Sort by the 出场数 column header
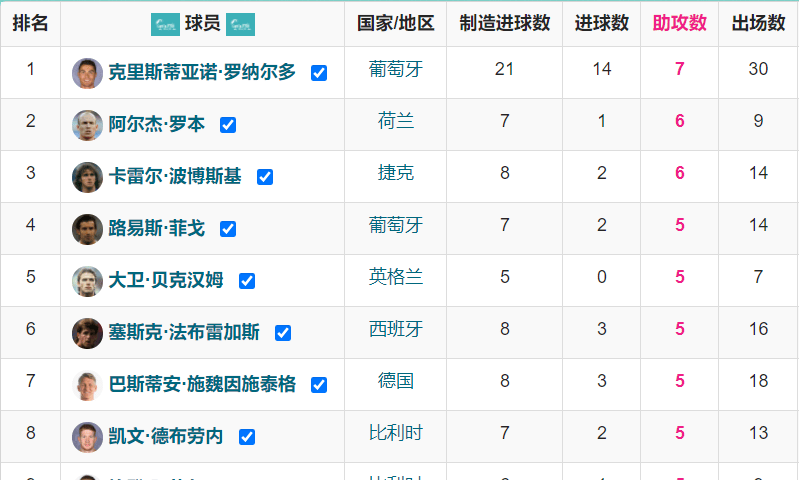 point(758,23)
